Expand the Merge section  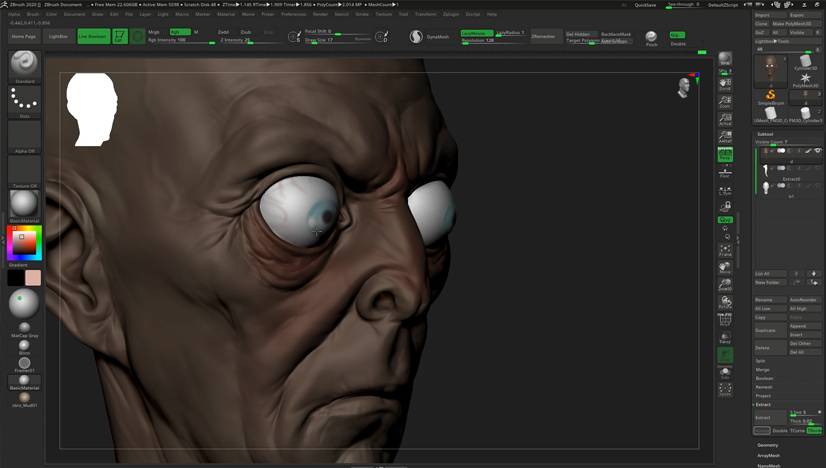[x=762, y=369]
